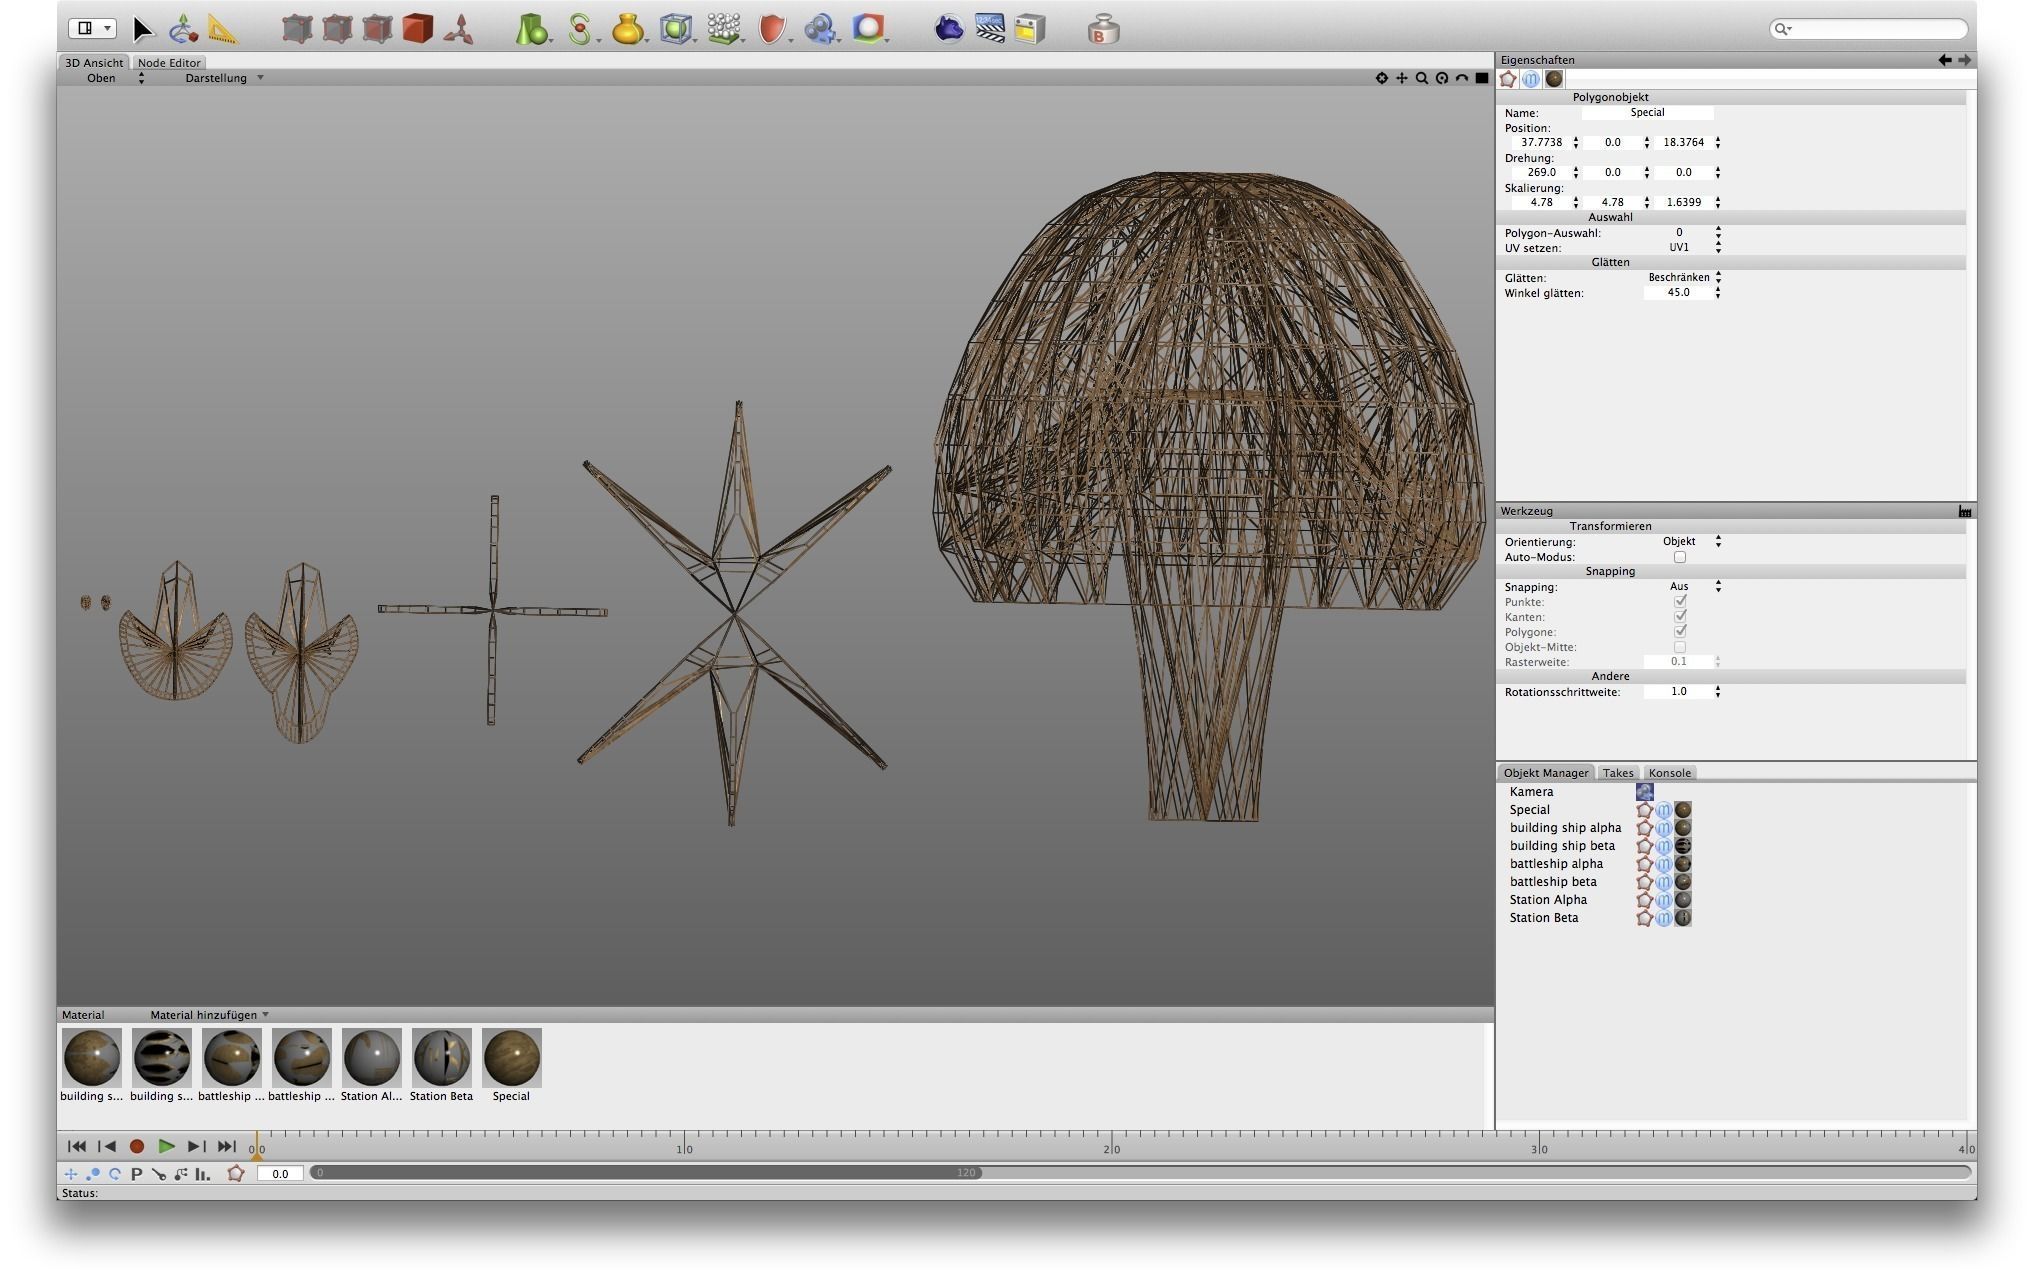Open the Darstellung dropdown
The height and width of the screenshot is (1279, 2034).
pyautogui.click(x=224, y=78)
